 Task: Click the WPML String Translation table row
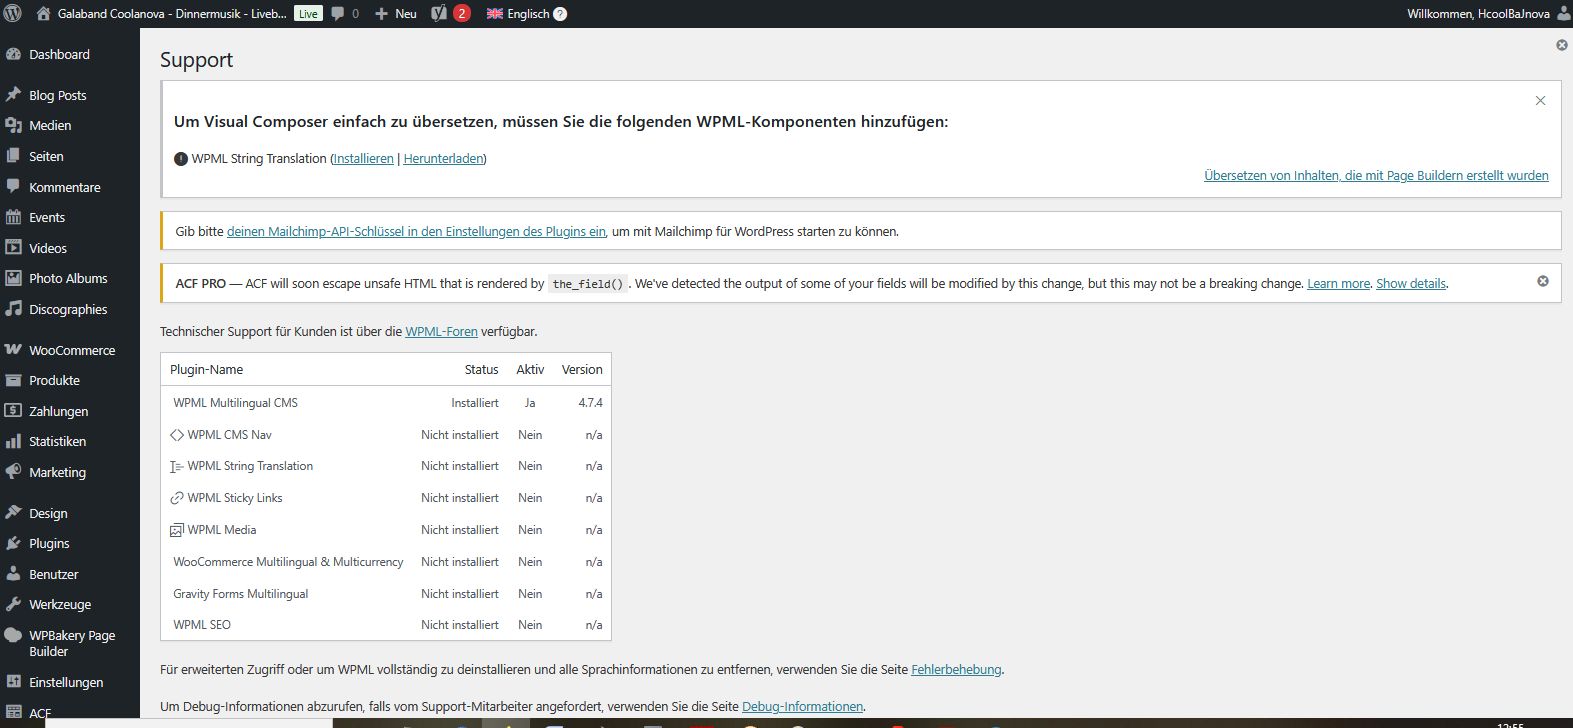[386, 466]
